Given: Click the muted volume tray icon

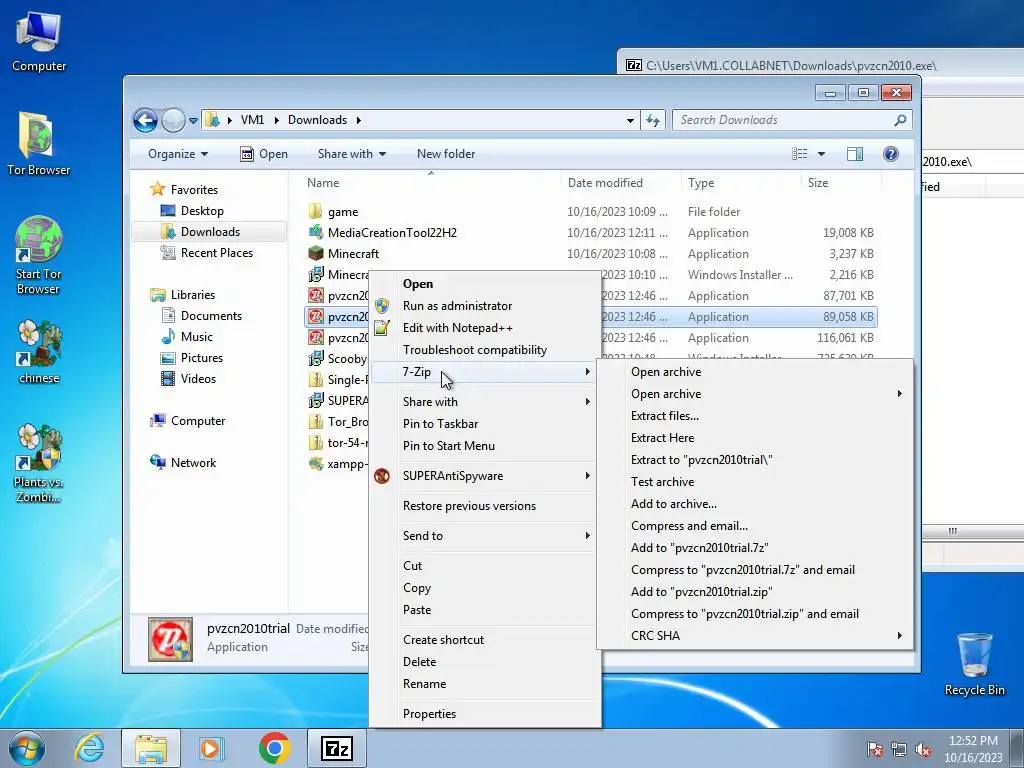Looking at the screenshot, I should [923, 749].
